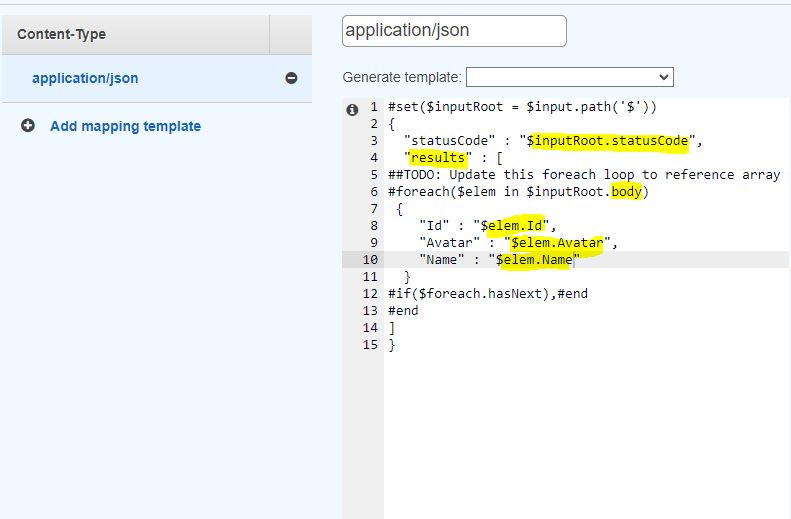Click line number 10 in the gutter

[x=370, y=260]
